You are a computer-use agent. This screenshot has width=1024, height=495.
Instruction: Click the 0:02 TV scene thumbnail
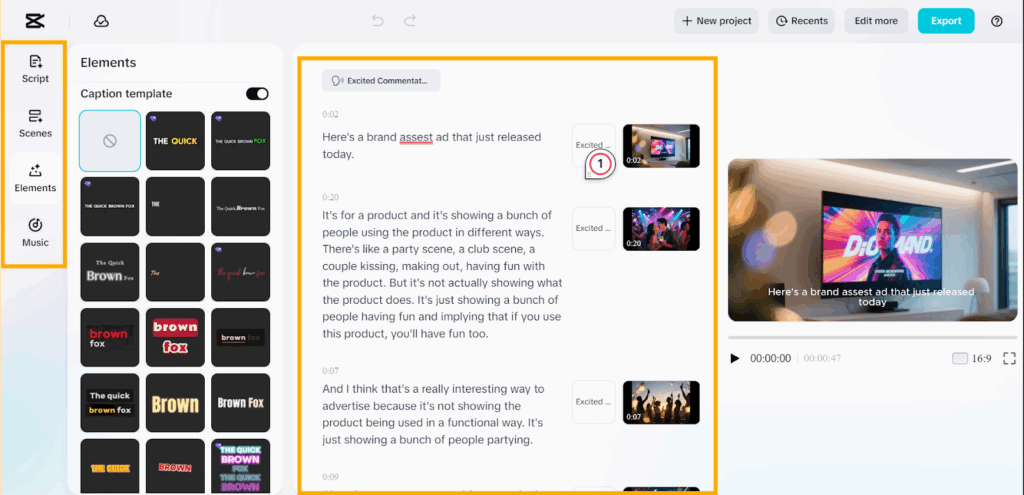(661, 146)
